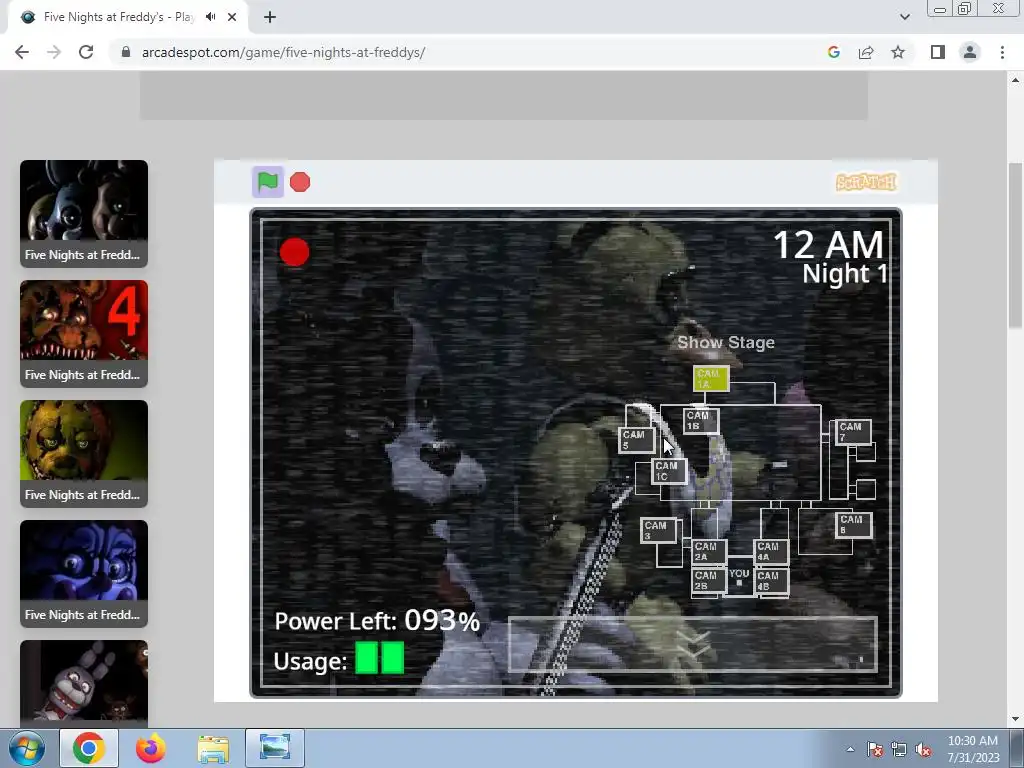
Task: Click the network tray icon
Action: [x=899, y=749]
